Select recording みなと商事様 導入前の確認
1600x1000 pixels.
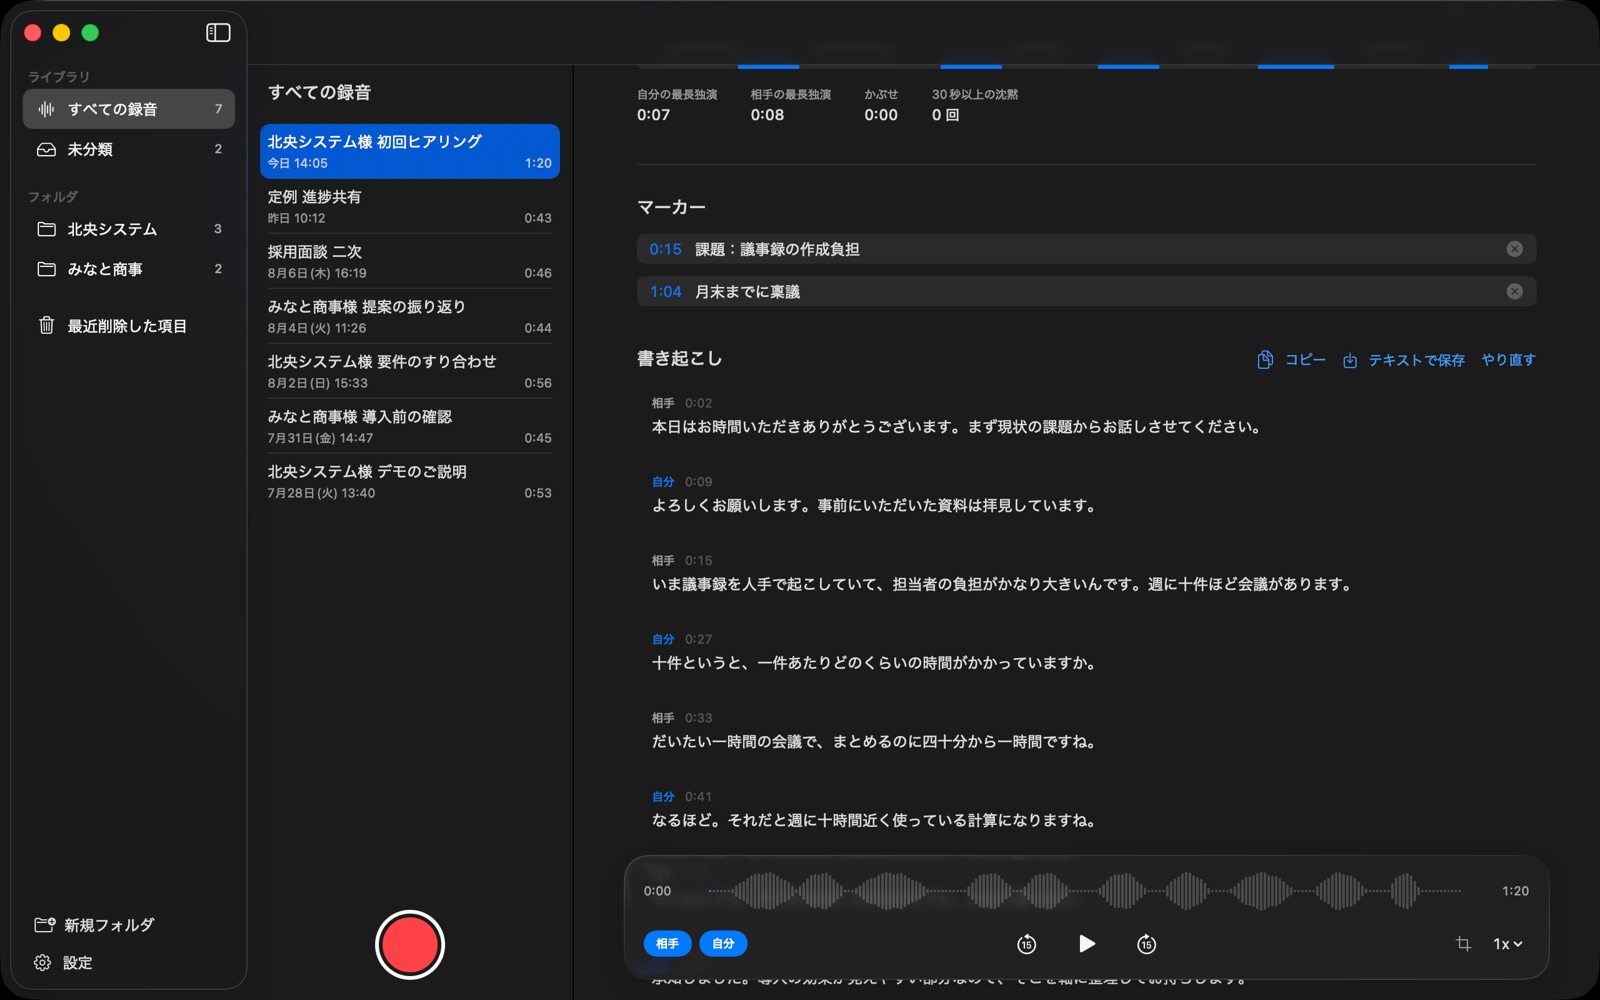(410, 427)
